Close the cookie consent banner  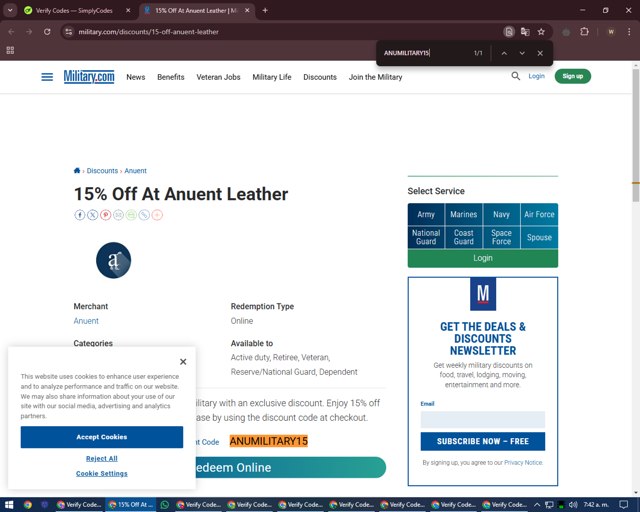click(x=183, y=362)
